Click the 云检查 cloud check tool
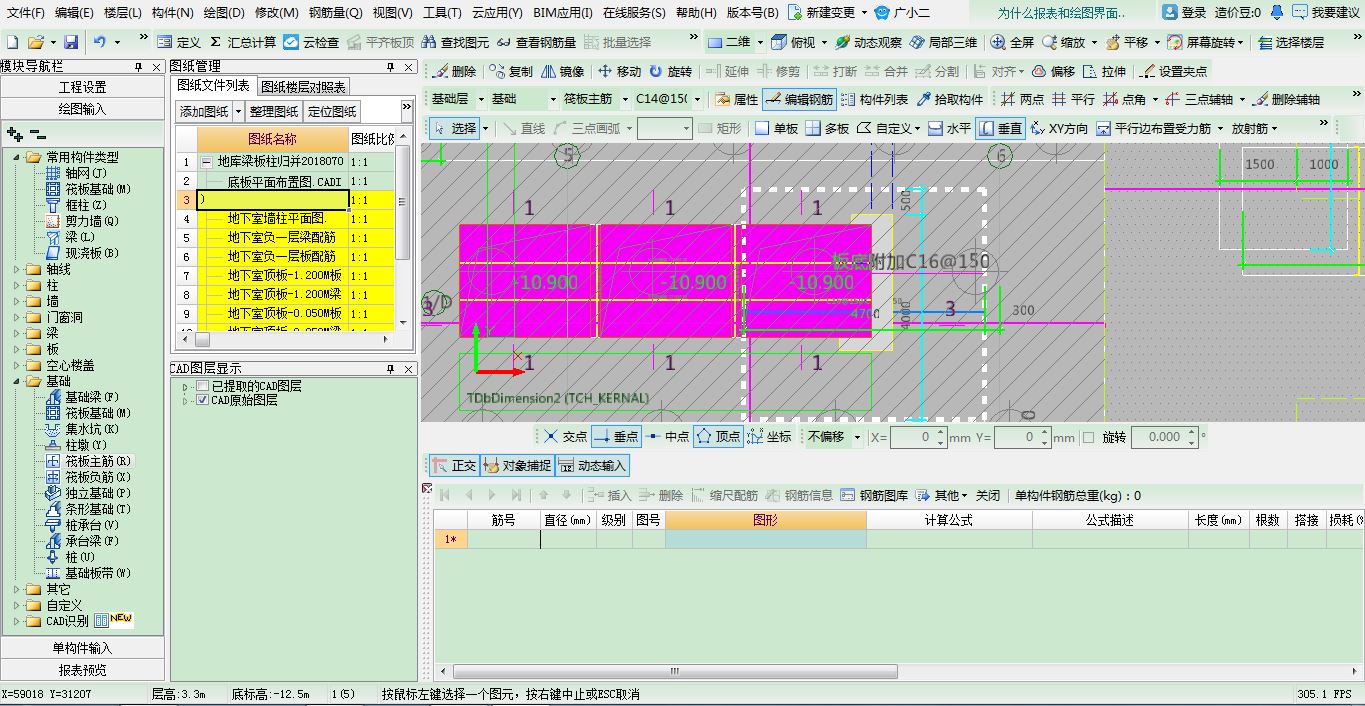This screenshot has height=706, width=1365. click(x=311, y=43)
